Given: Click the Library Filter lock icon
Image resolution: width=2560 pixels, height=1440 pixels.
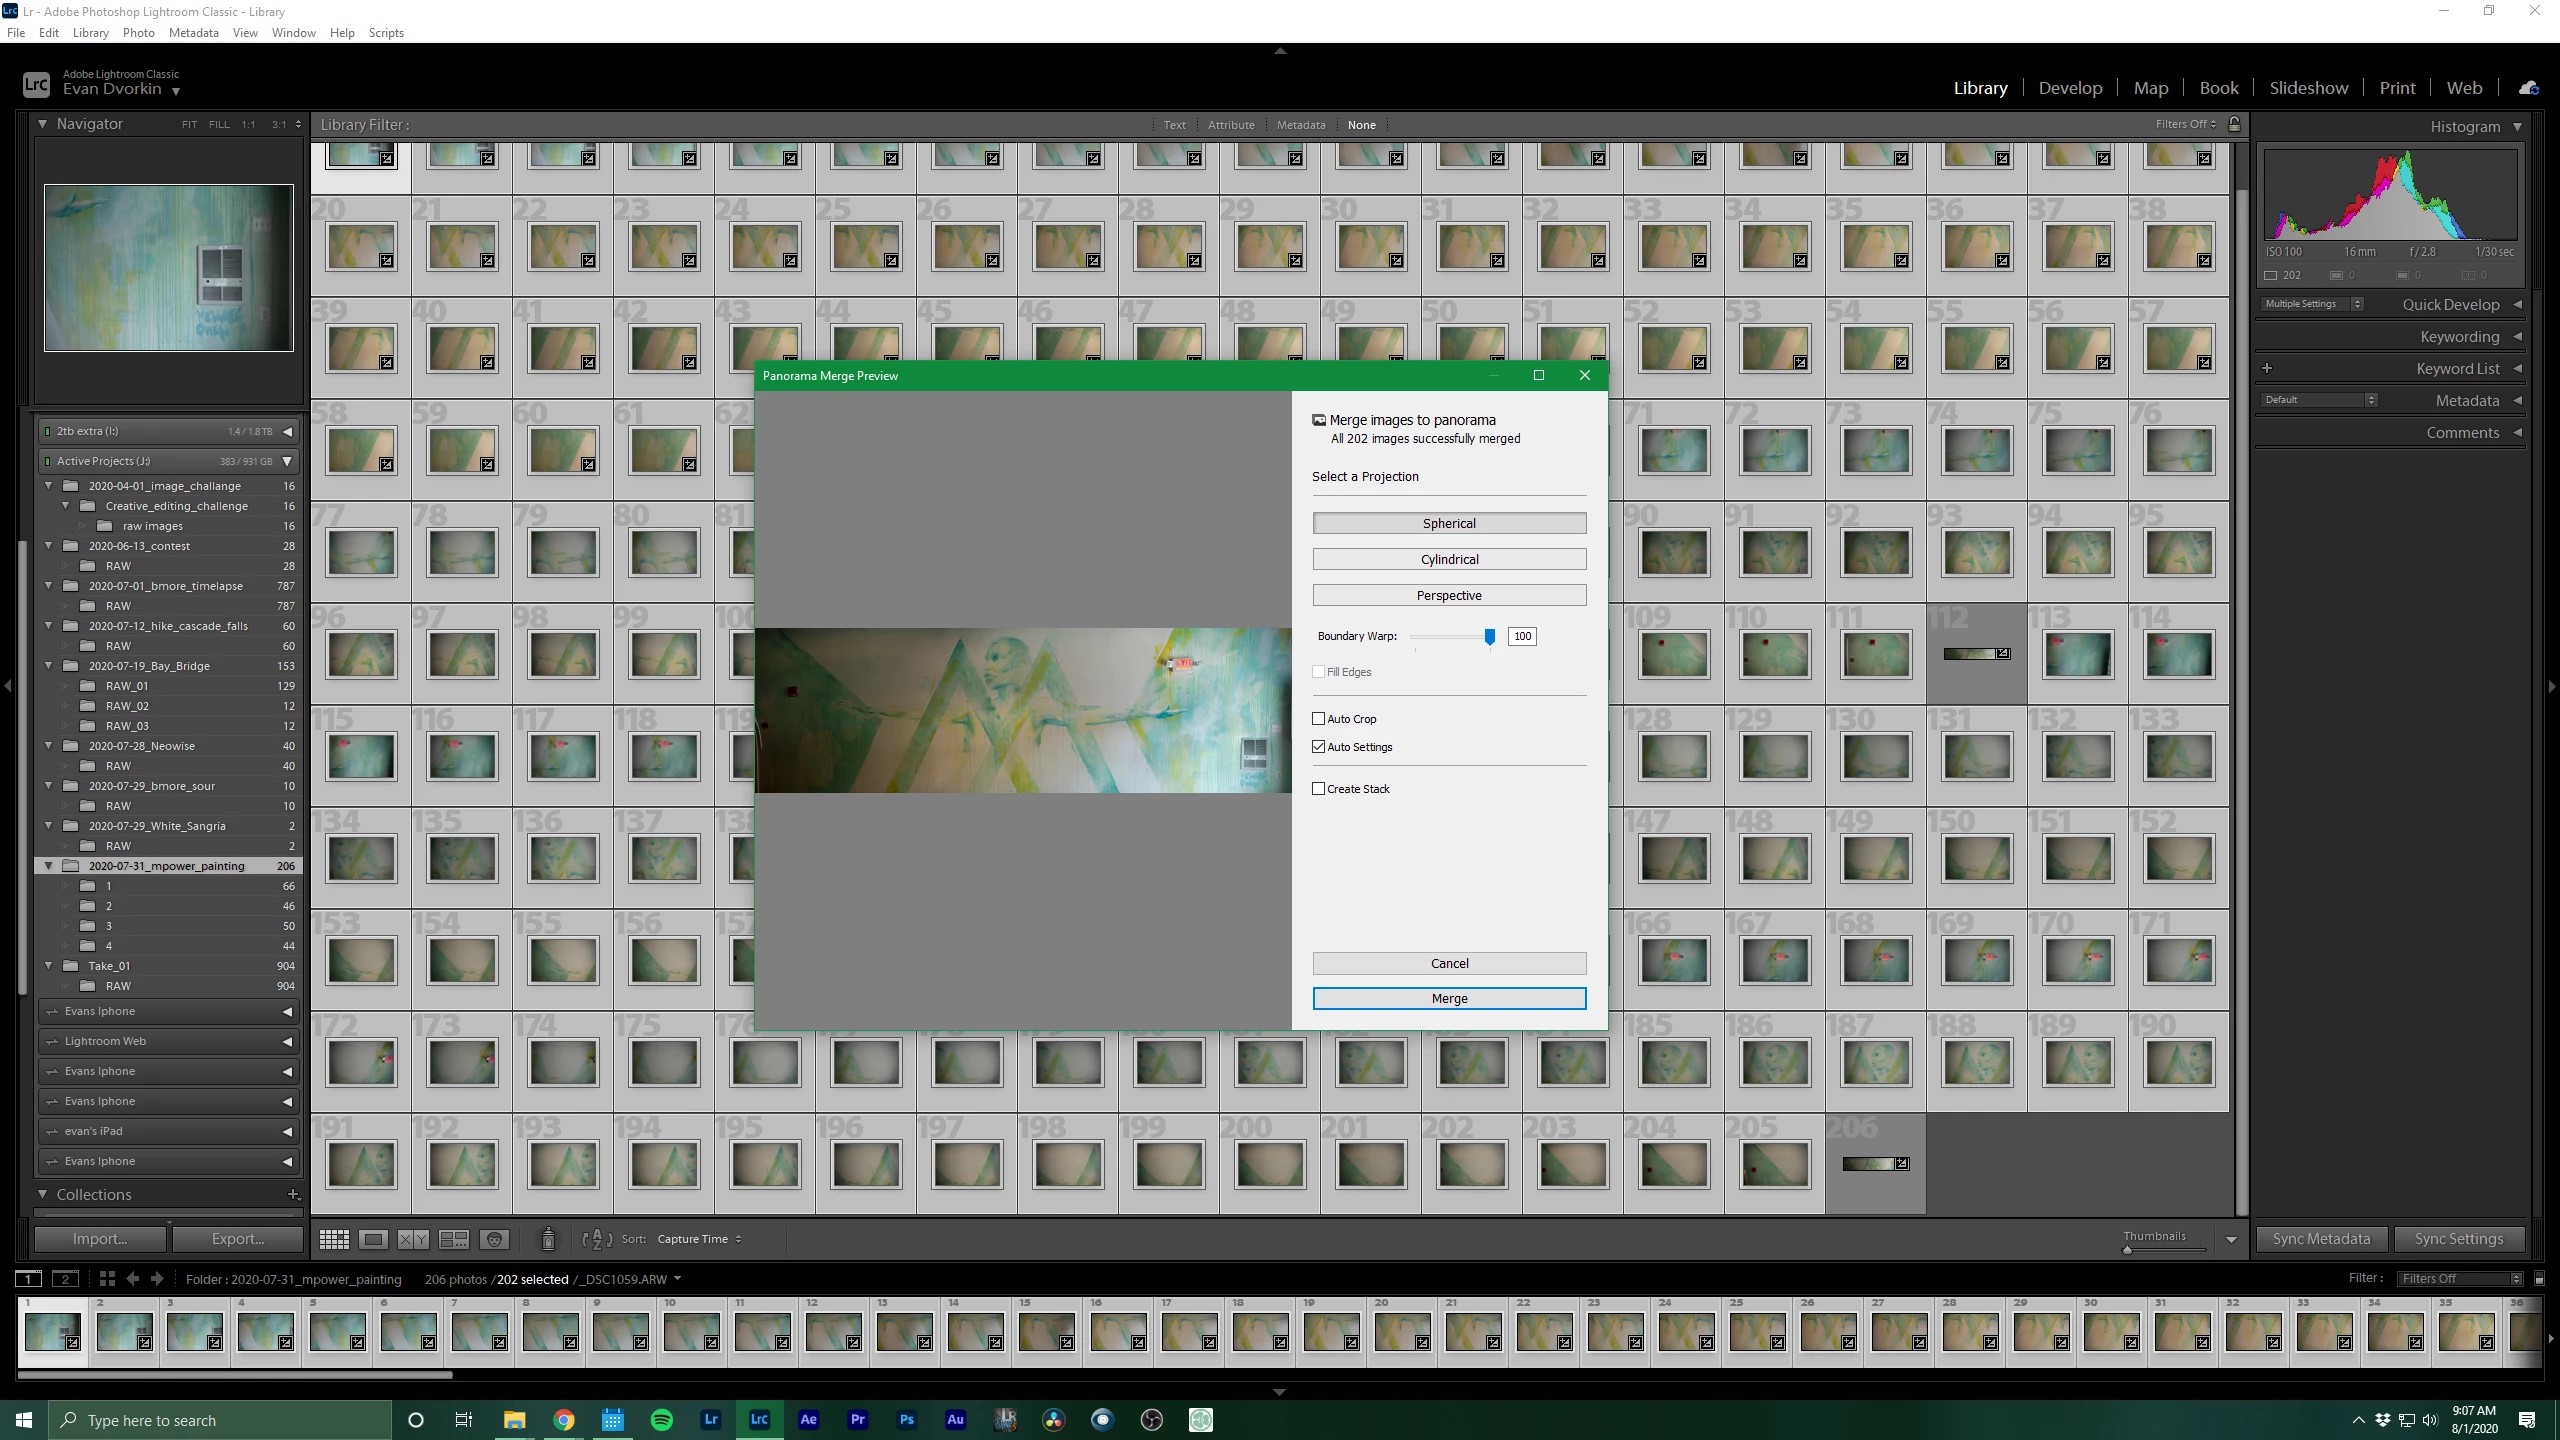Looking at the screenshot, I should pos(2234,124).
